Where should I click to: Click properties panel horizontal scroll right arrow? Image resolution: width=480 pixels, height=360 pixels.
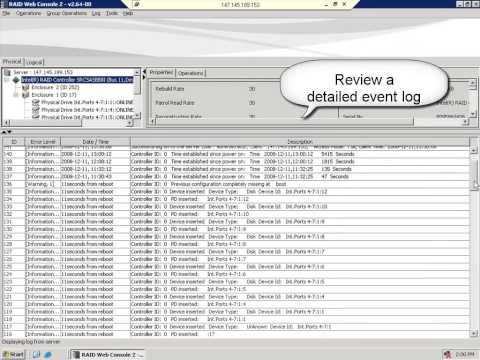click(466, 122)
